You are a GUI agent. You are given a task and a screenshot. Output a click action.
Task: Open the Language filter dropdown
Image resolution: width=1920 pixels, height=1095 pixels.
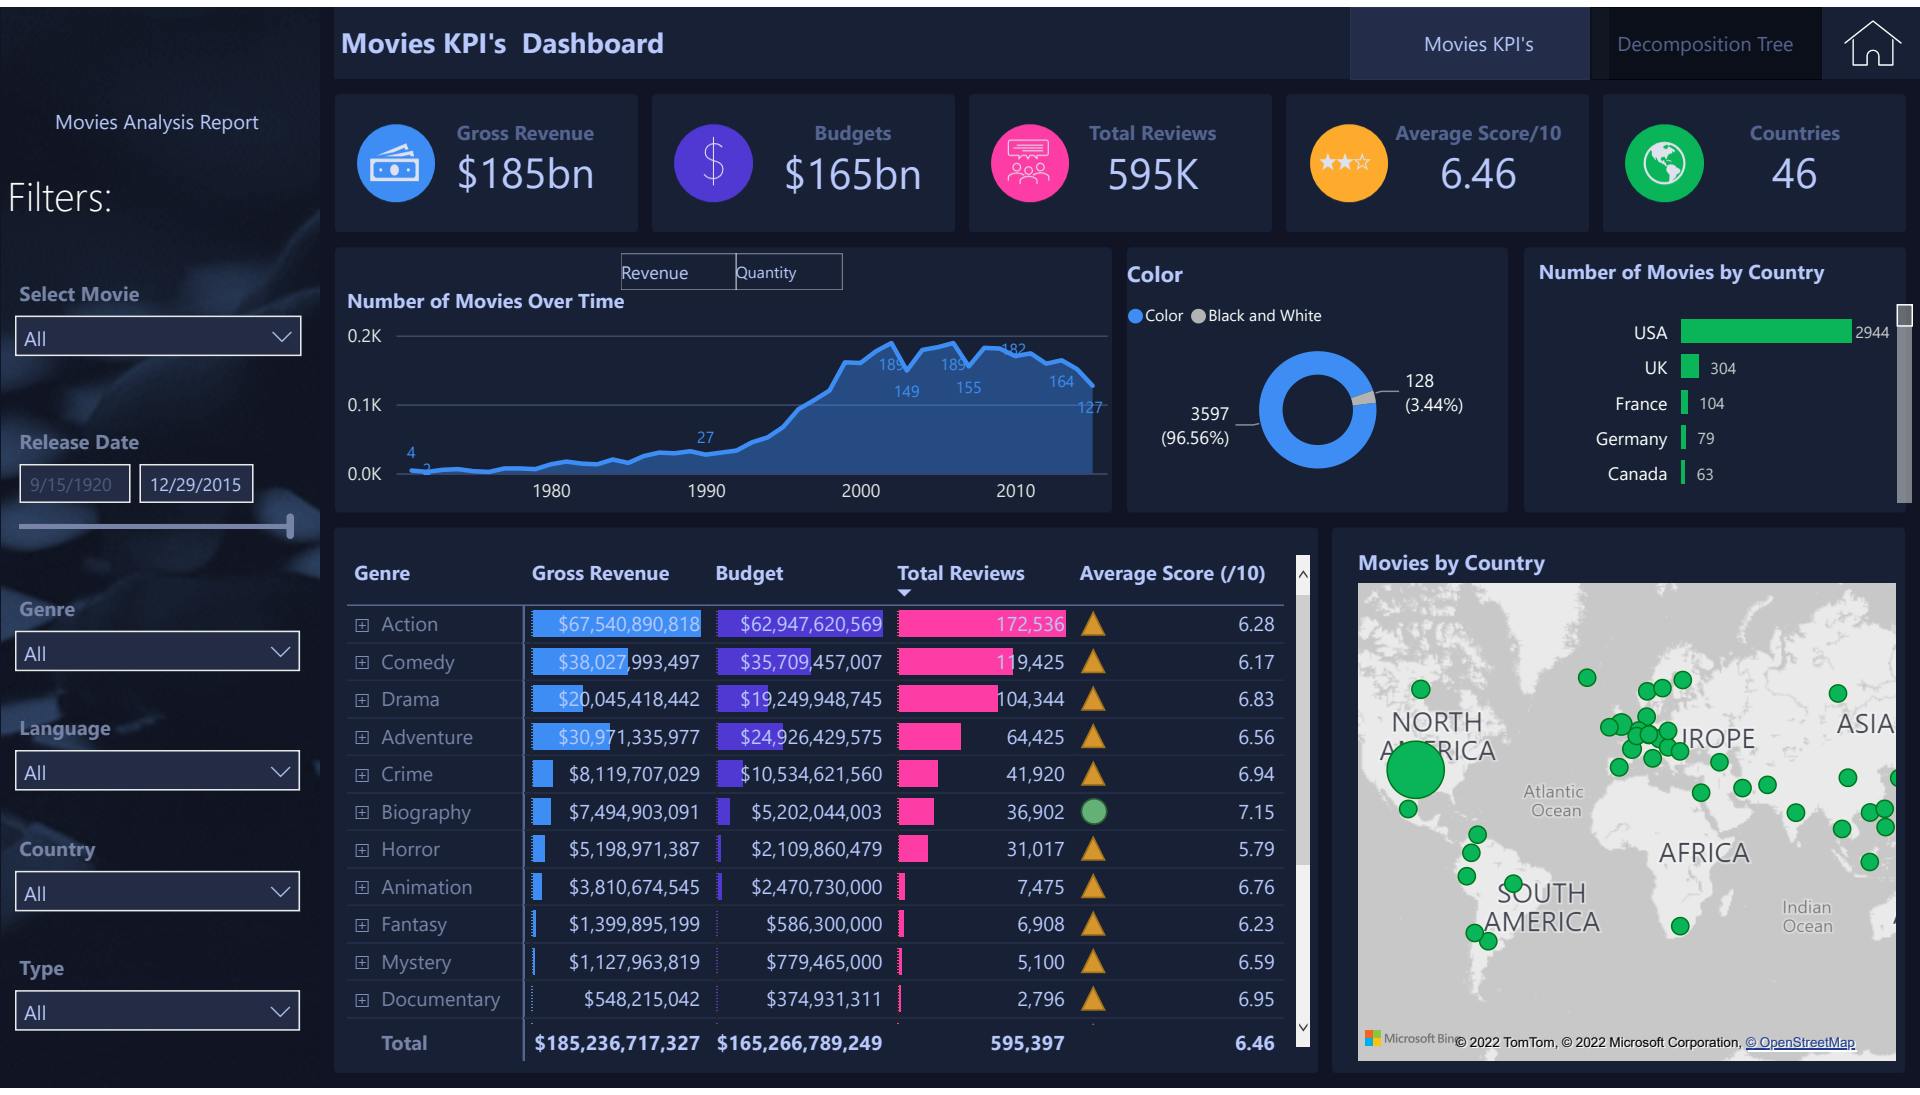click(x=158, y=772)
